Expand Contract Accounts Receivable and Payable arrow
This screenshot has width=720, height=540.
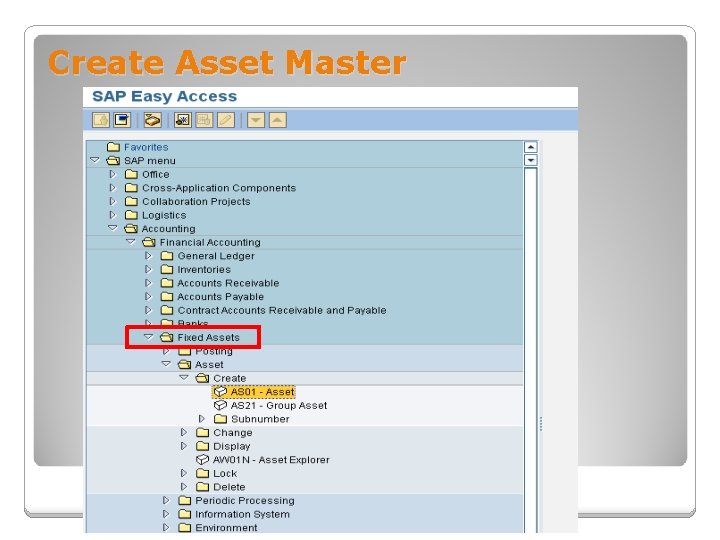148,310
